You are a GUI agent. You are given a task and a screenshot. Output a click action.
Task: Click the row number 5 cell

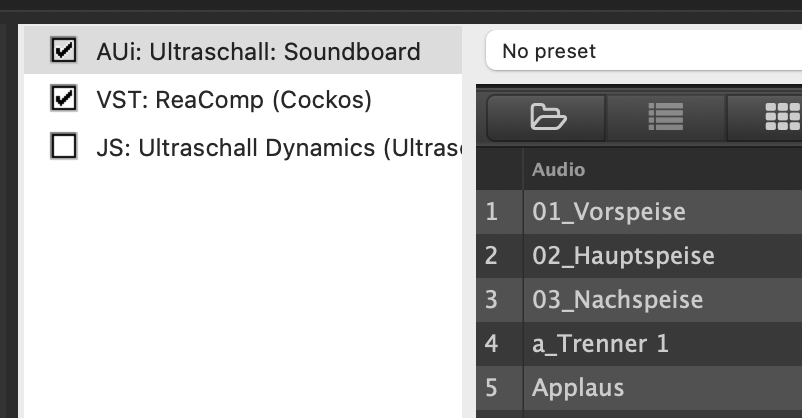point(491,388)
